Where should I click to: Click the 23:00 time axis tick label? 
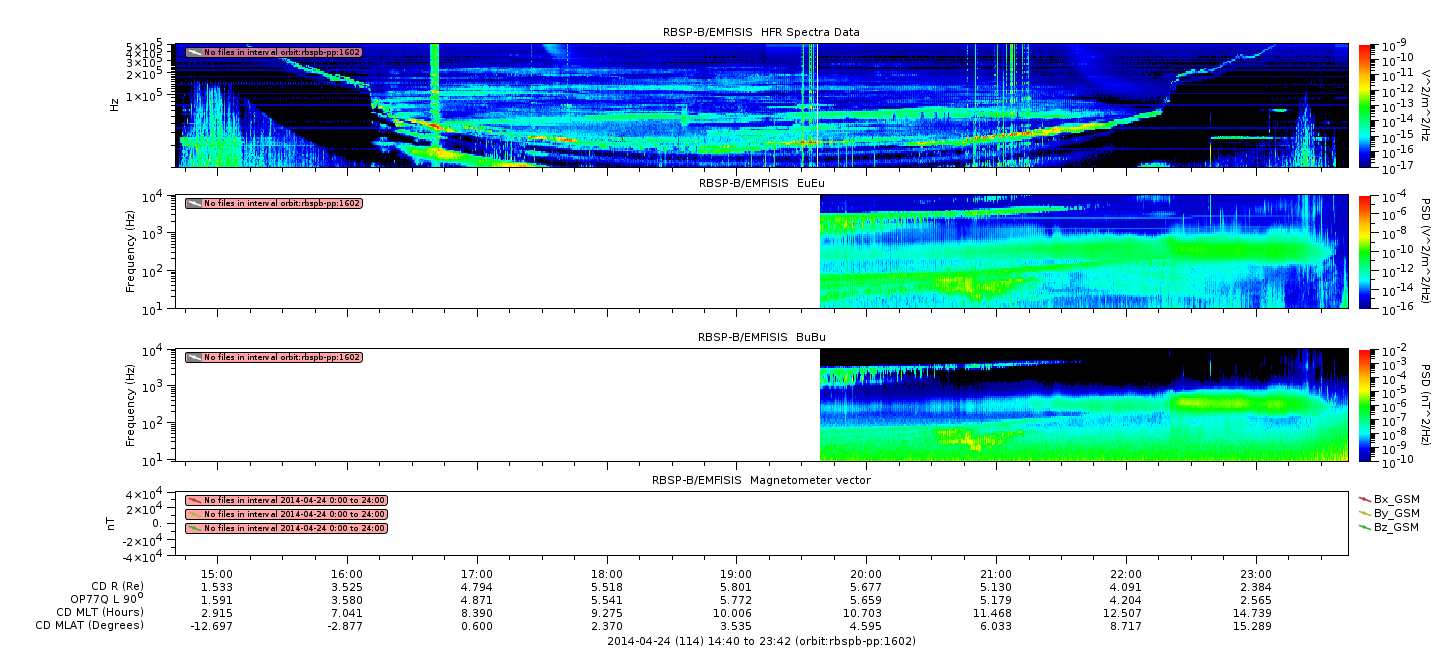pyautogui.click(x=1256, y=574)
